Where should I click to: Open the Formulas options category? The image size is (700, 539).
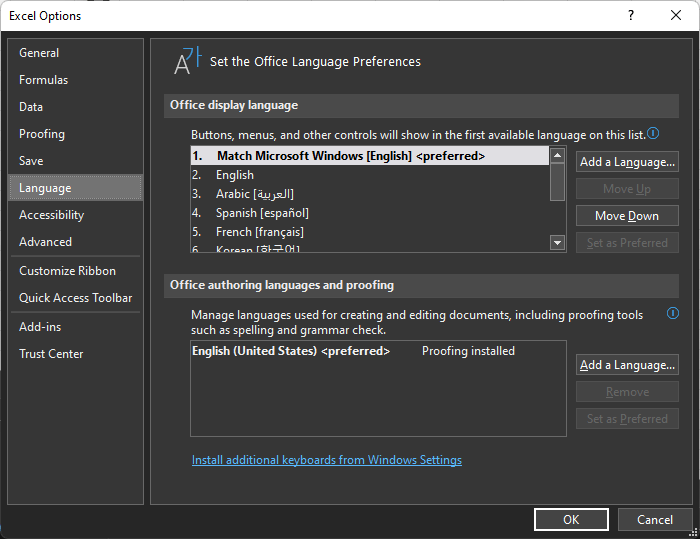75,80
